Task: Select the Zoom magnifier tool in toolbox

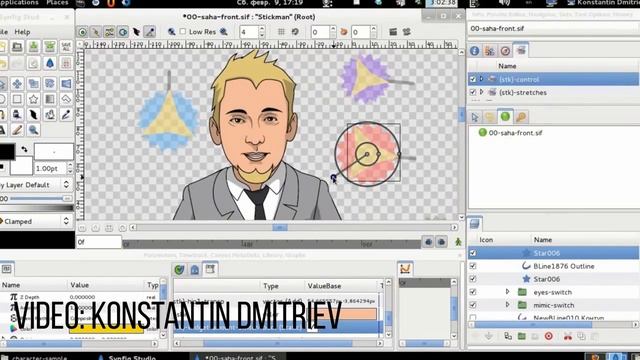Action: 33,130
